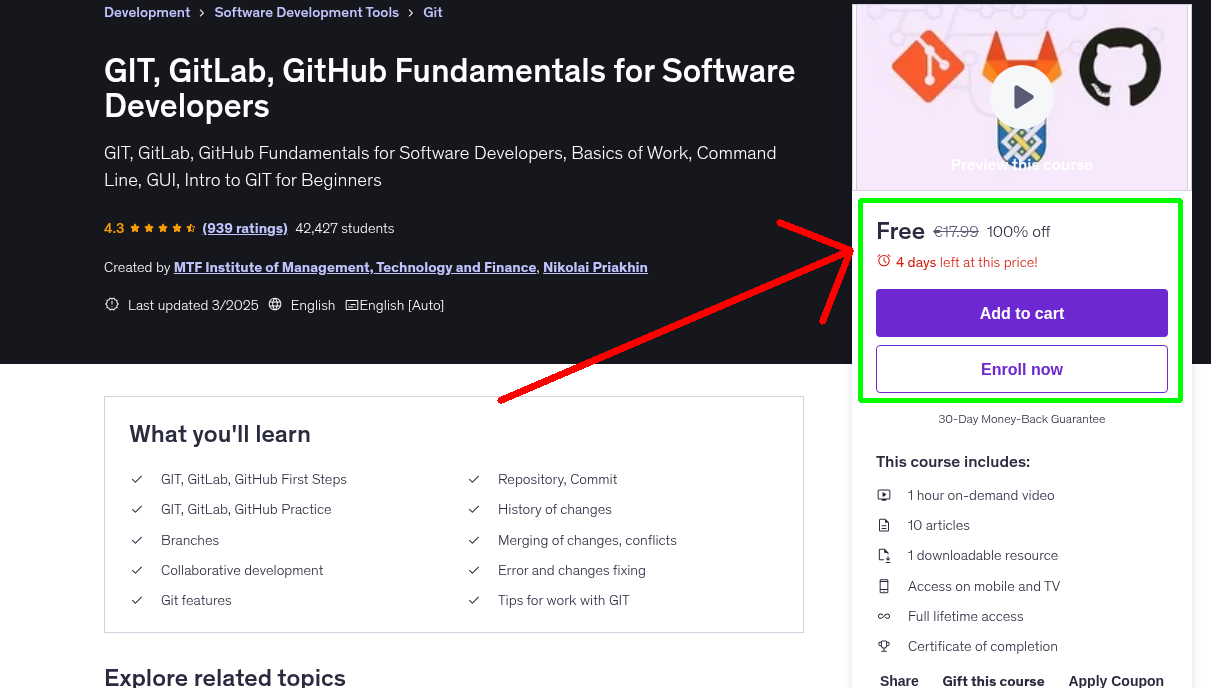Click Apply Coupon
The image size is (1211, 688).
point(1116,679)
